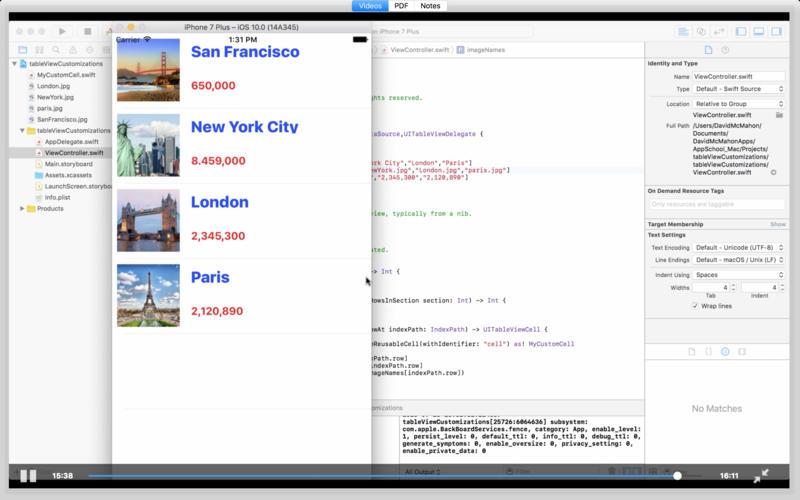800x500 pixels.
Task: Click imageNames in the editor jump bar
Action: [x=485, y=50]
